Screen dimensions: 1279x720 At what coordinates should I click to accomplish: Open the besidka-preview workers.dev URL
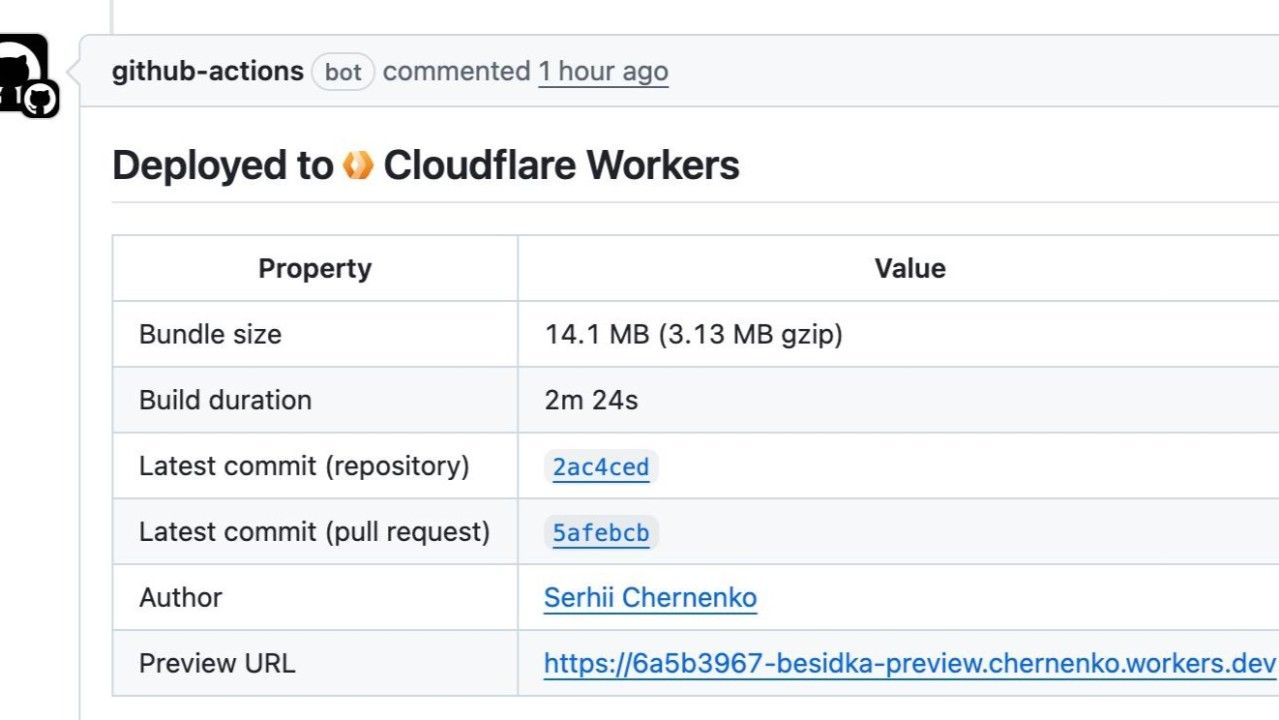(910, 664)
